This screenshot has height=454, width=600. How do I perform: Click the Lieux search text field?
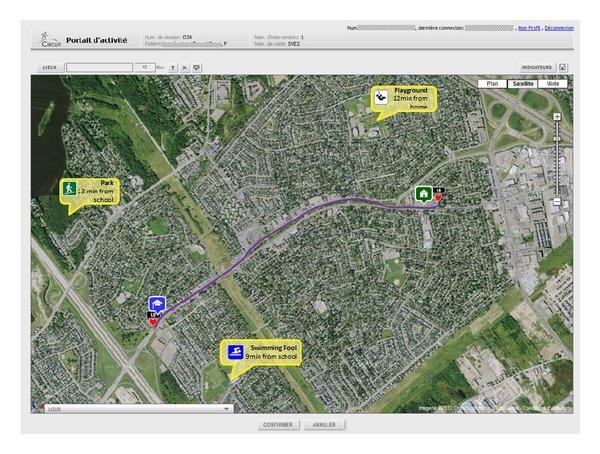[99, 67]
